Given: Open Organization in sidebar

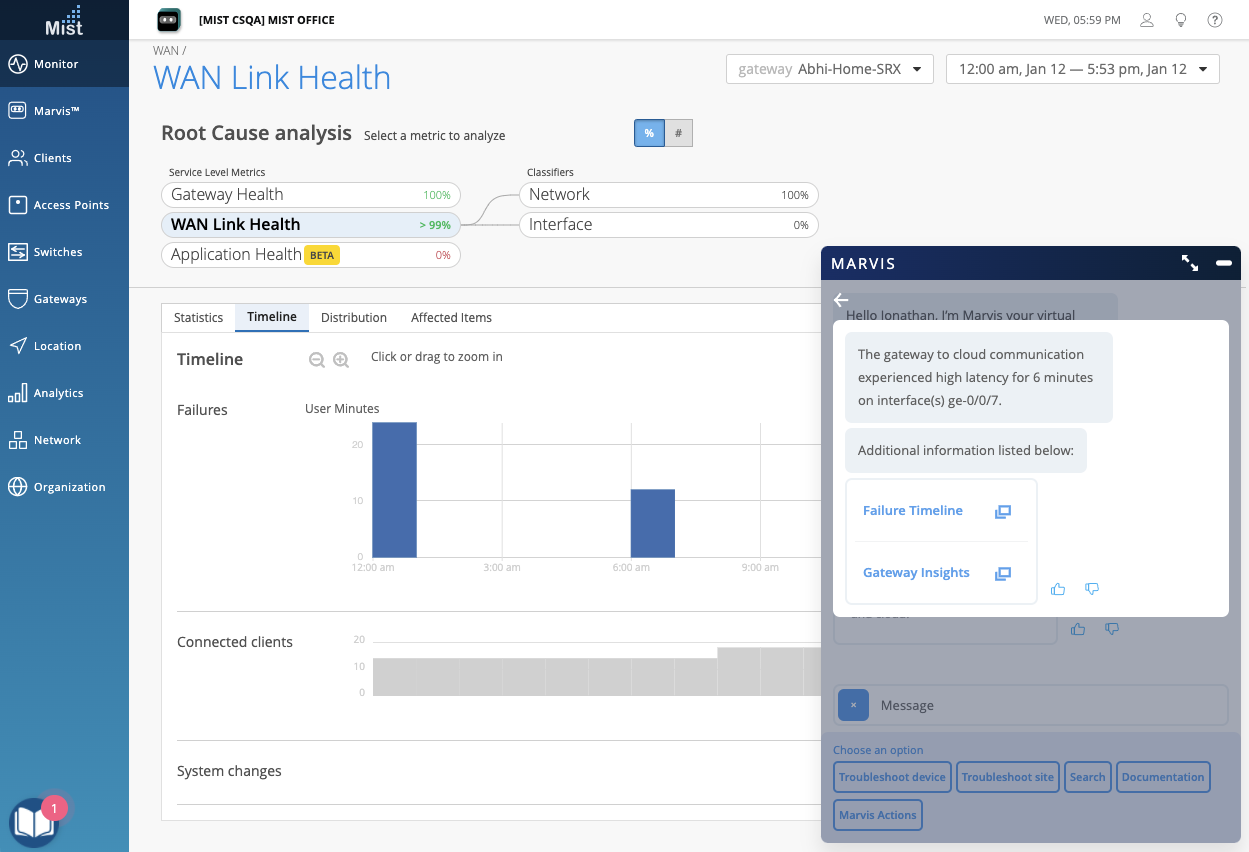Looking at the screenshot, I should [64, 487].
